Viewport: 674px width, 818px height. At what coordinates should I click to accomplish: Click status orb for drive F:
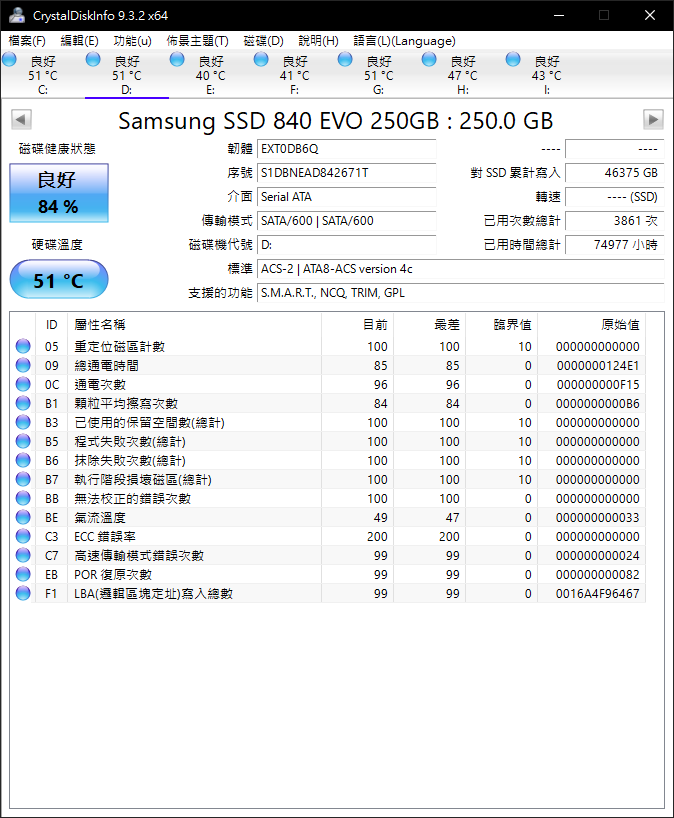261,59
